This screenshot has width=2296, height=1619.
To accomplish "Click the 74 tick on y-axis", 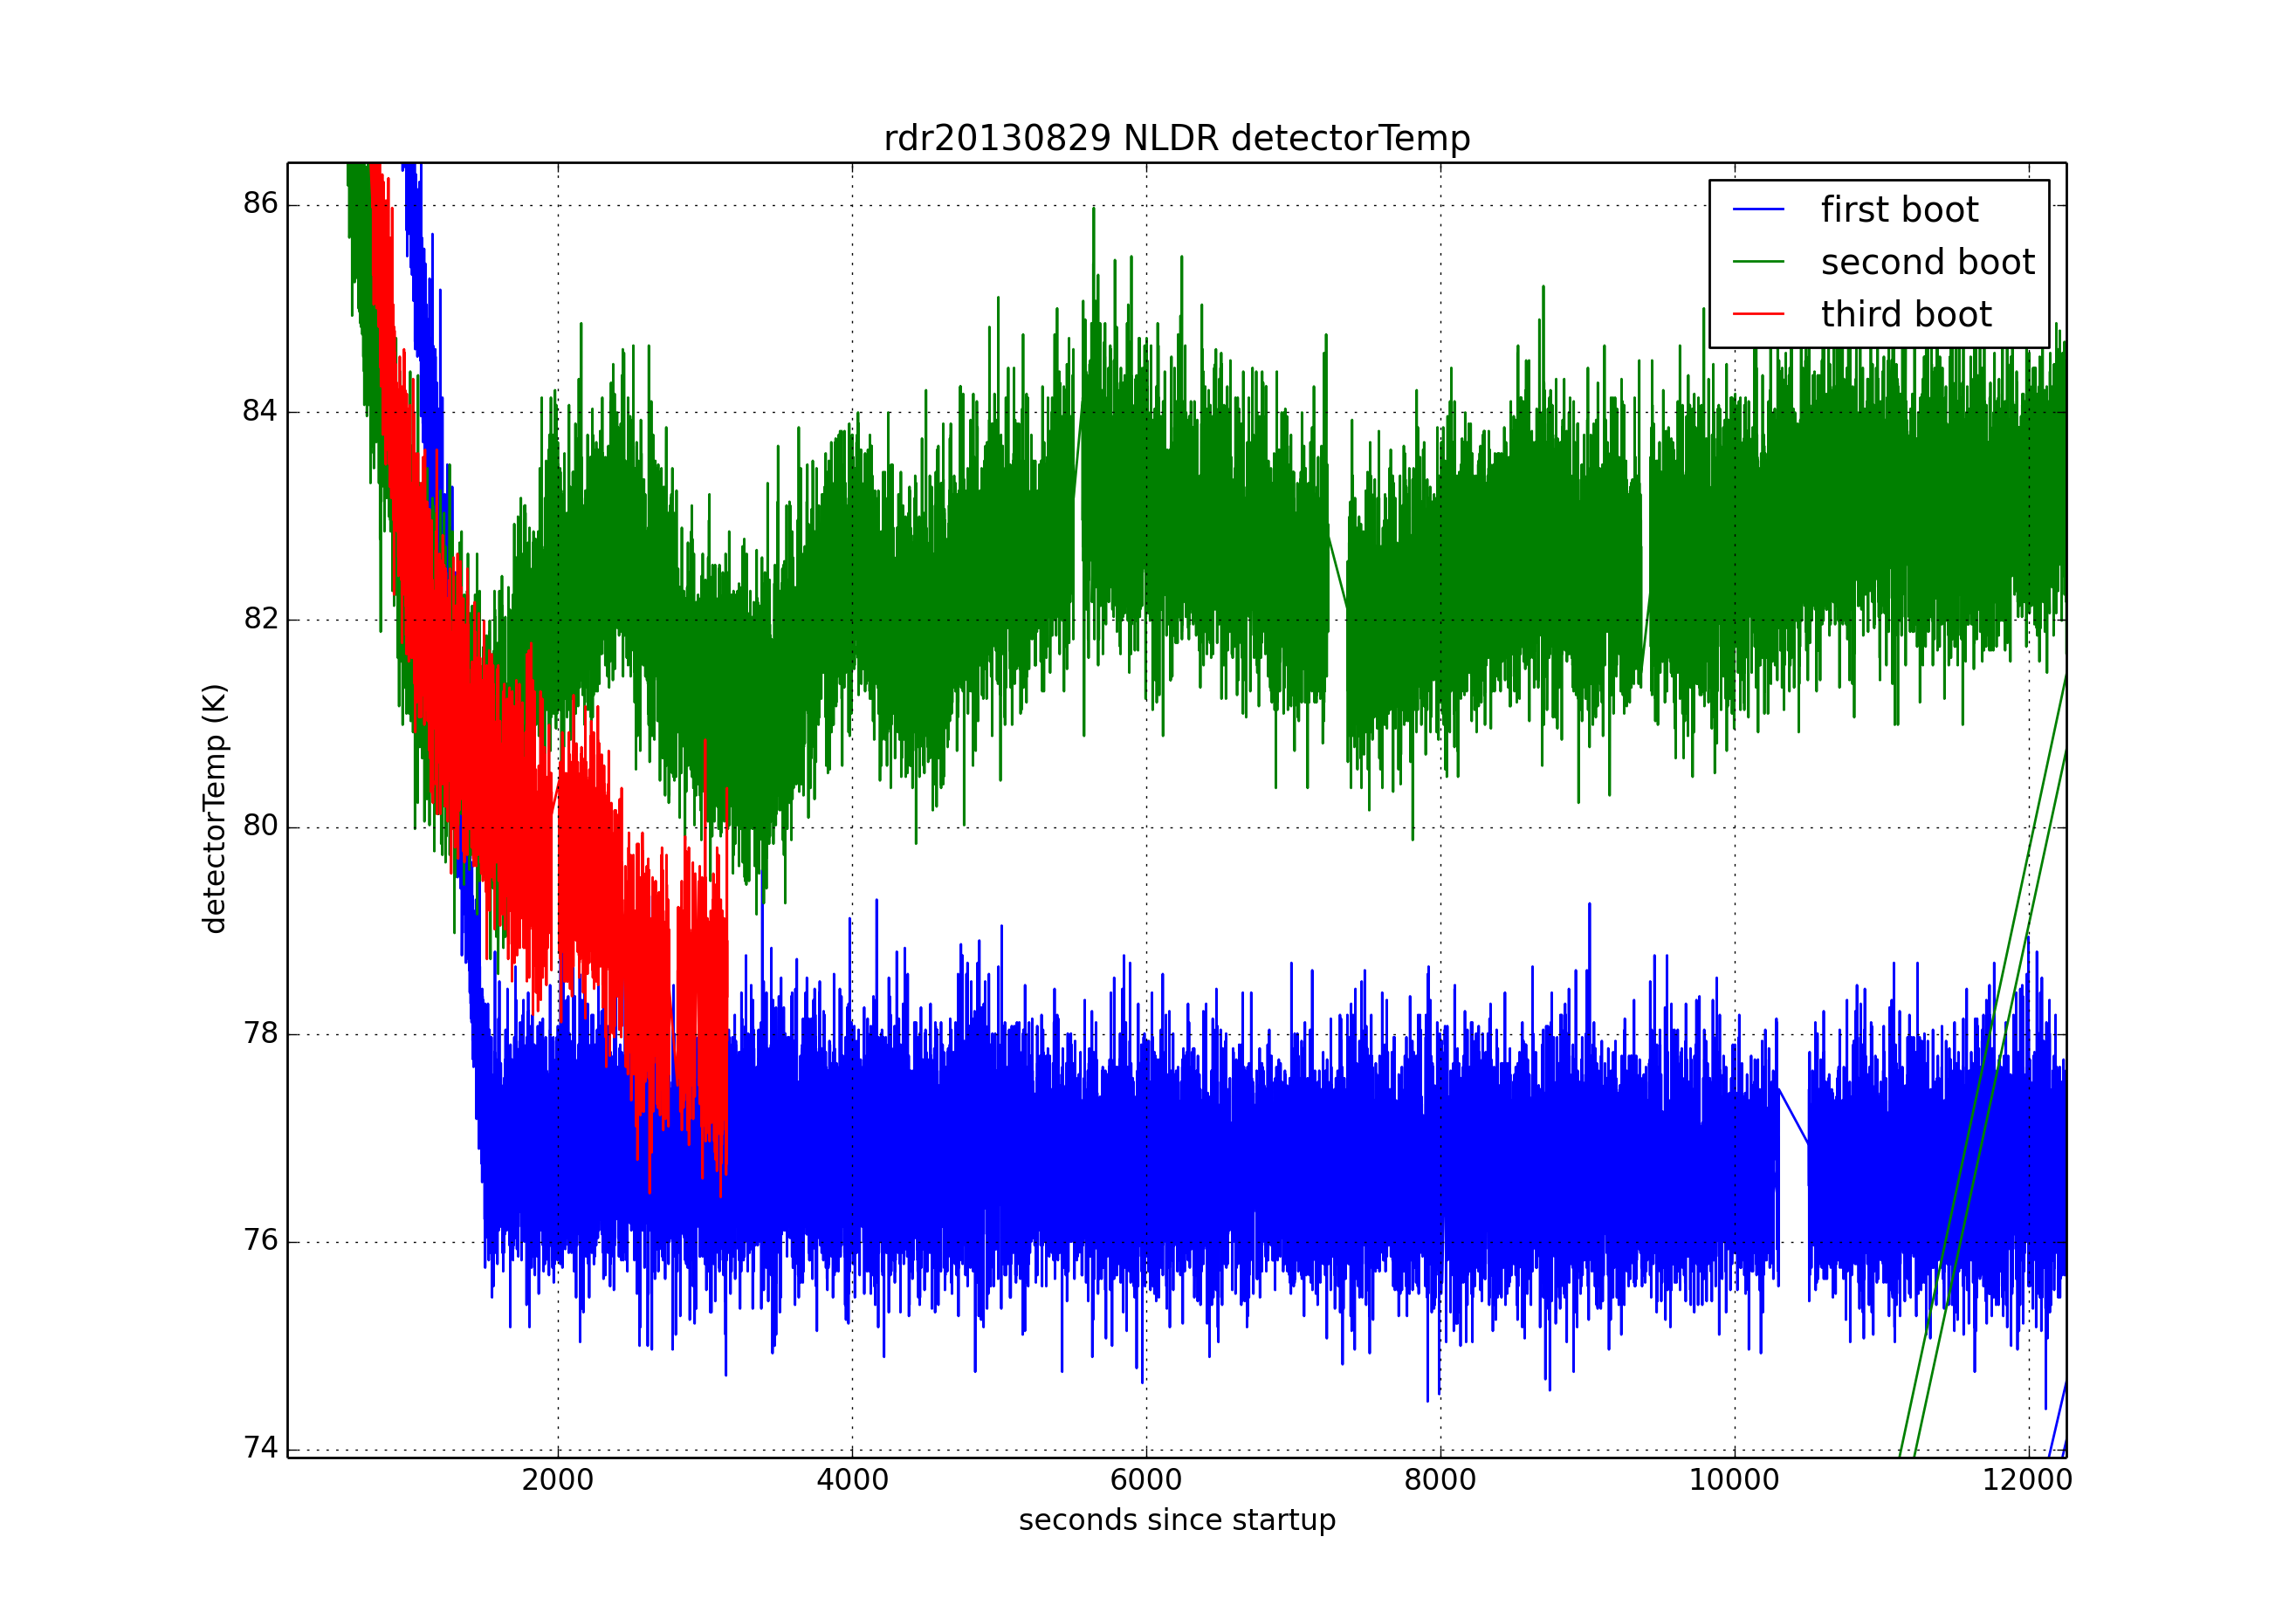I will (x=260, y=1447).
